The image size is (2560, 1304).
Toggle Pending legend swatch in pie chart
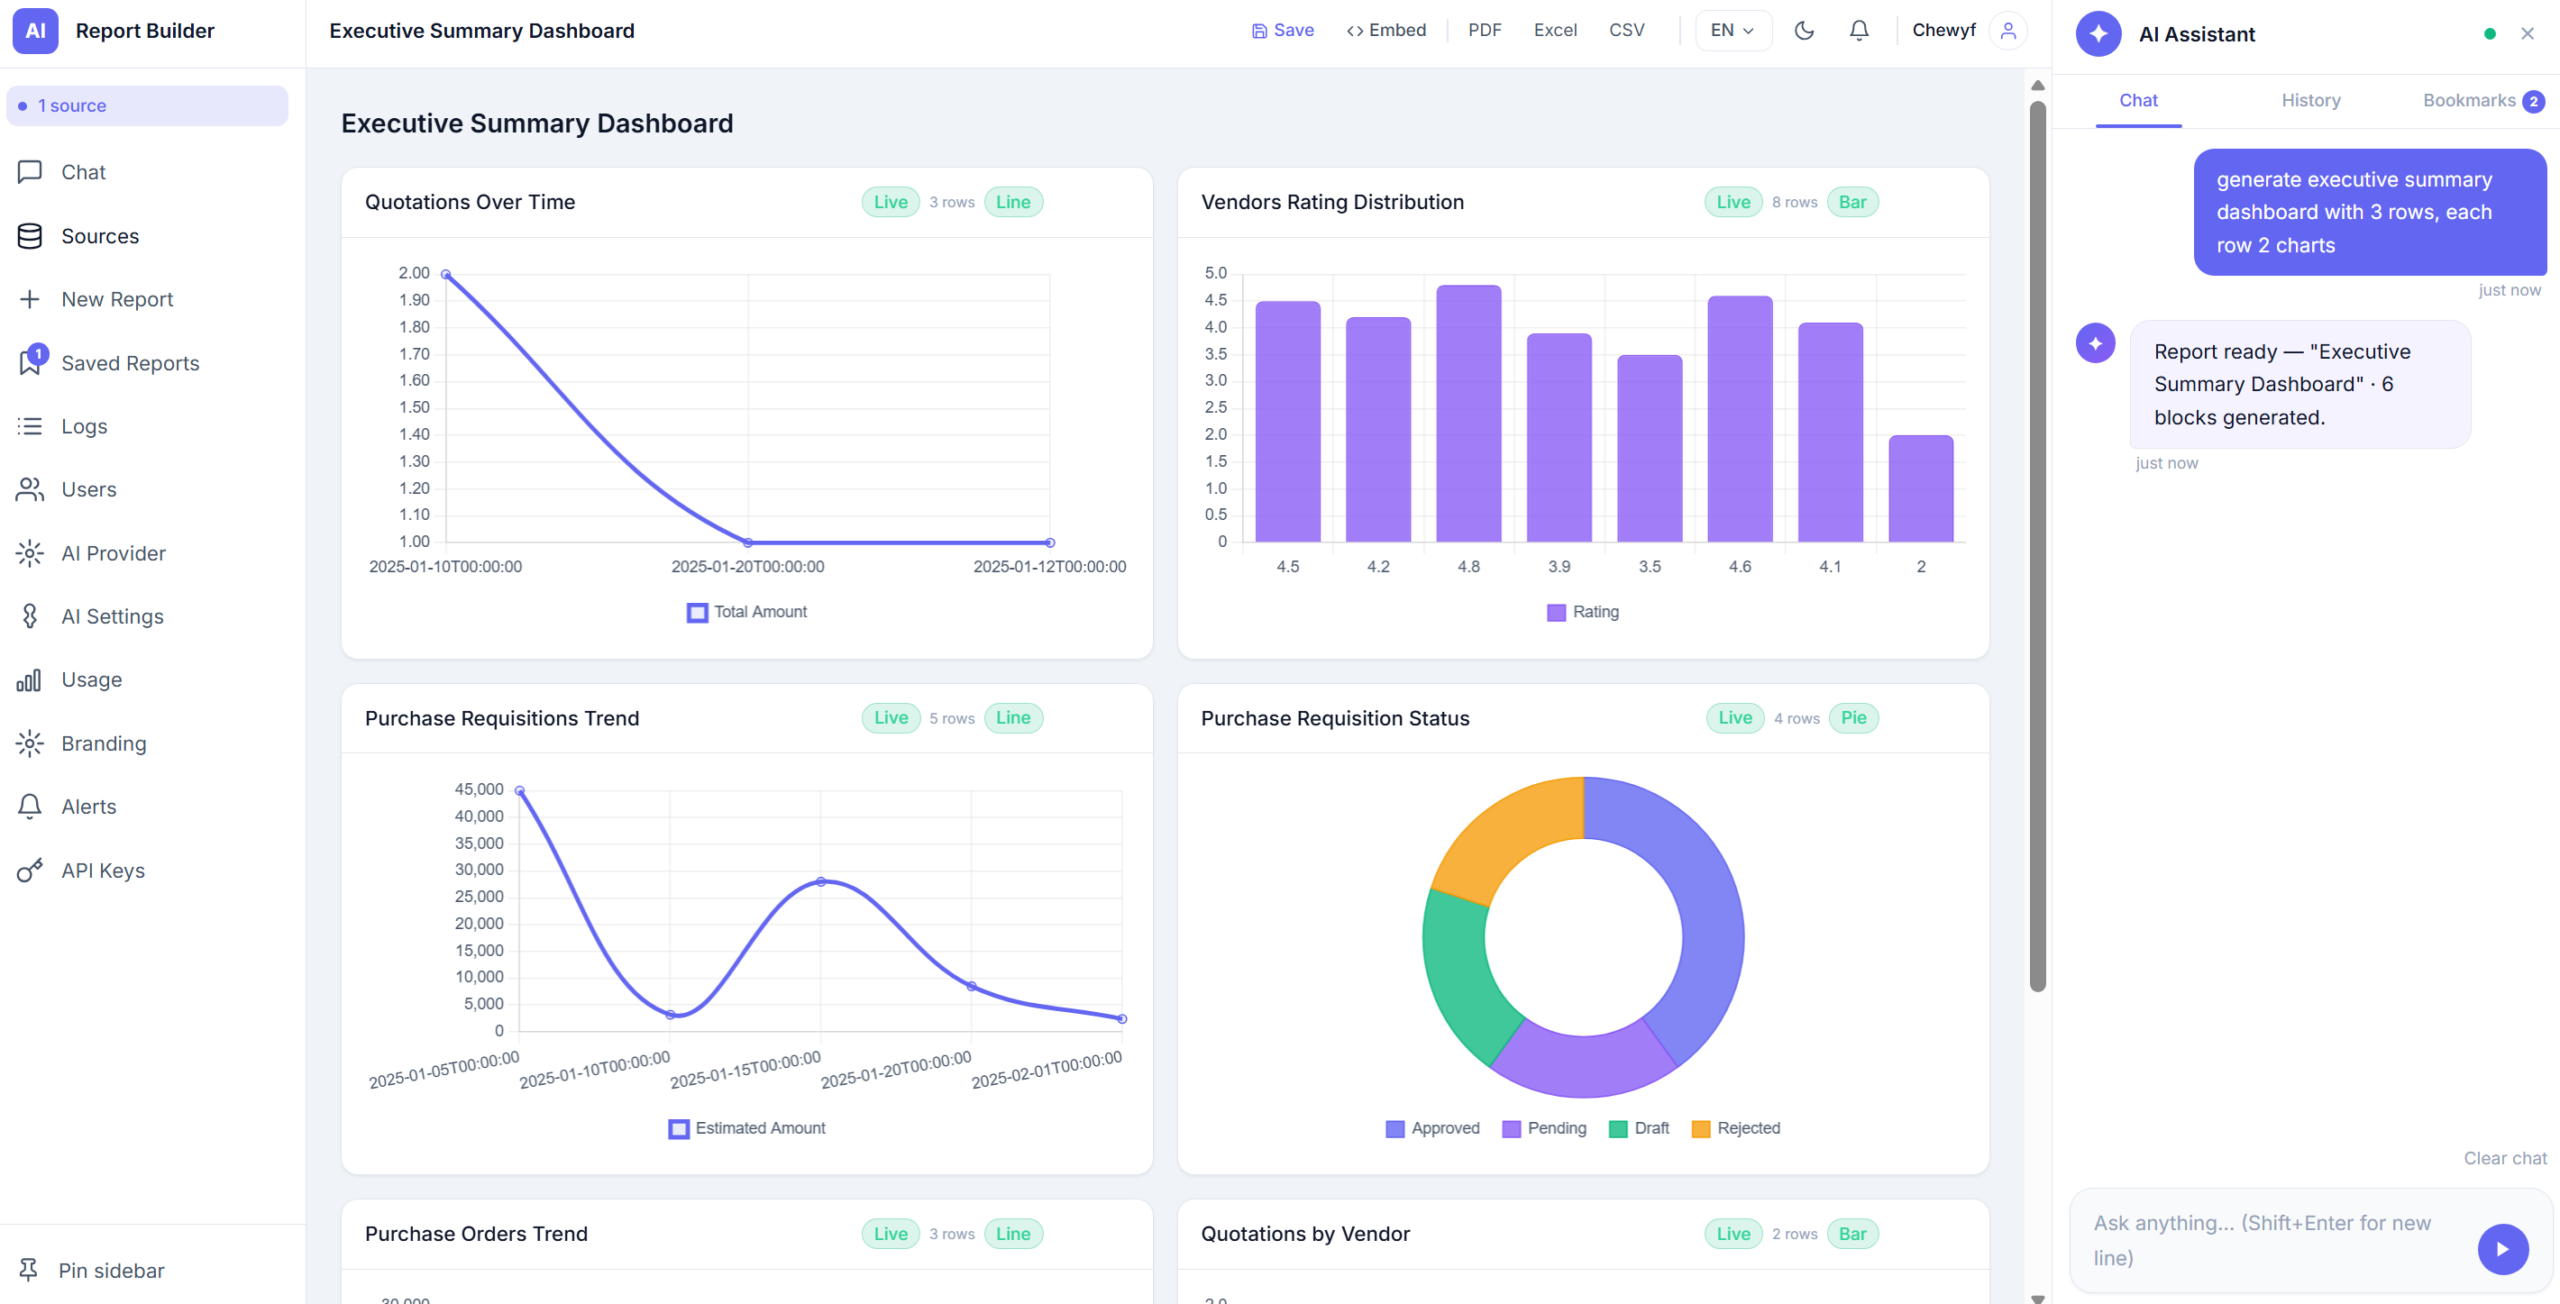1511,1129
